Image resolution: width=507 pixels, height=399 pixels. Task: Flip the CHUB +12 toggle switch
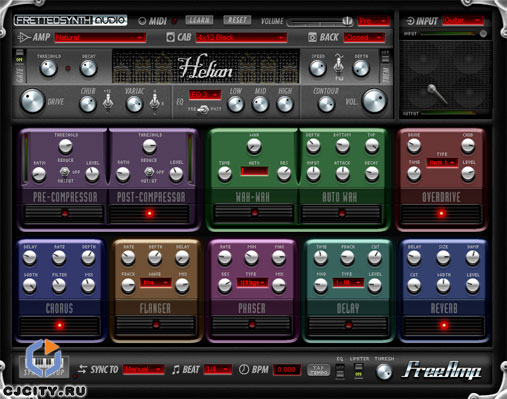[107, 101]
